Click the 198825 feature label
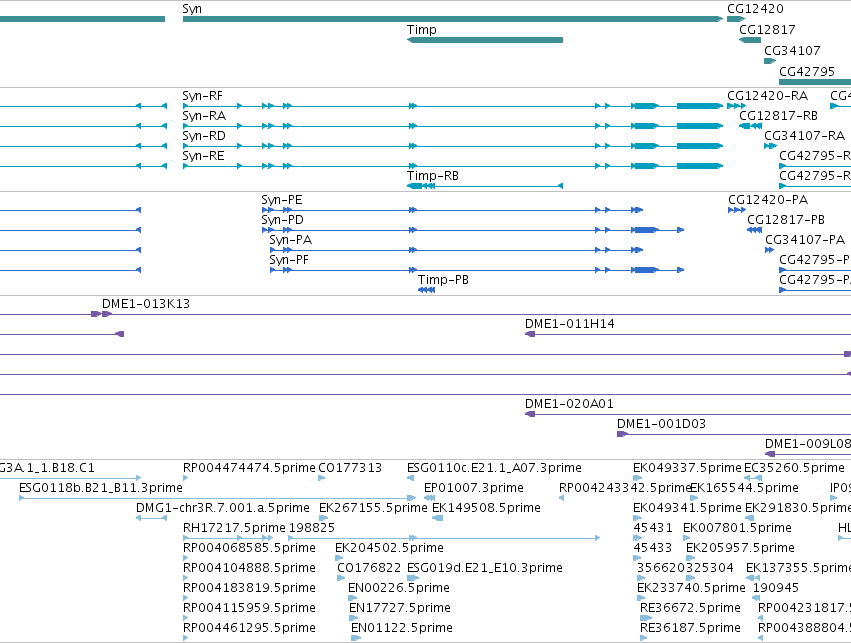This screenshot has height=643, width=851. click(x=312, y=528)
